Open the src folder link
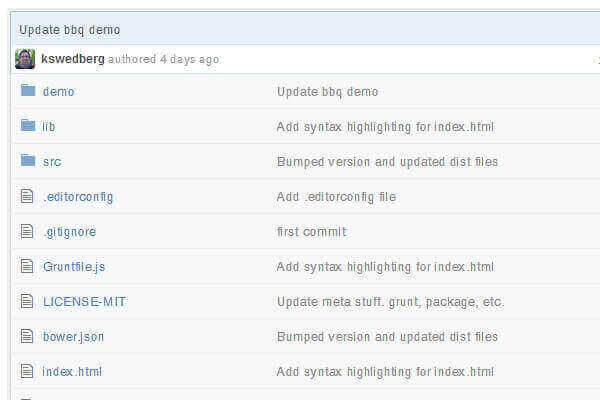 point(52,162)
